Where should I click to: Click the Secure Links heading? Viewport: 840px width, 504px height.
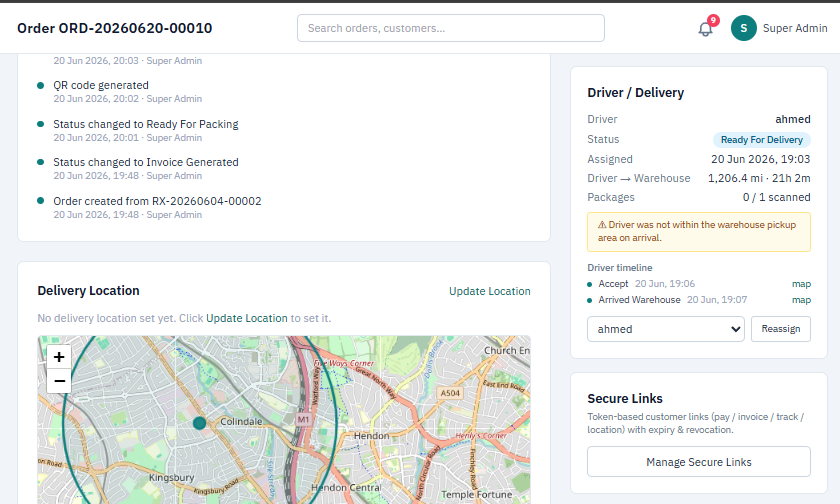tap(625, 398)
